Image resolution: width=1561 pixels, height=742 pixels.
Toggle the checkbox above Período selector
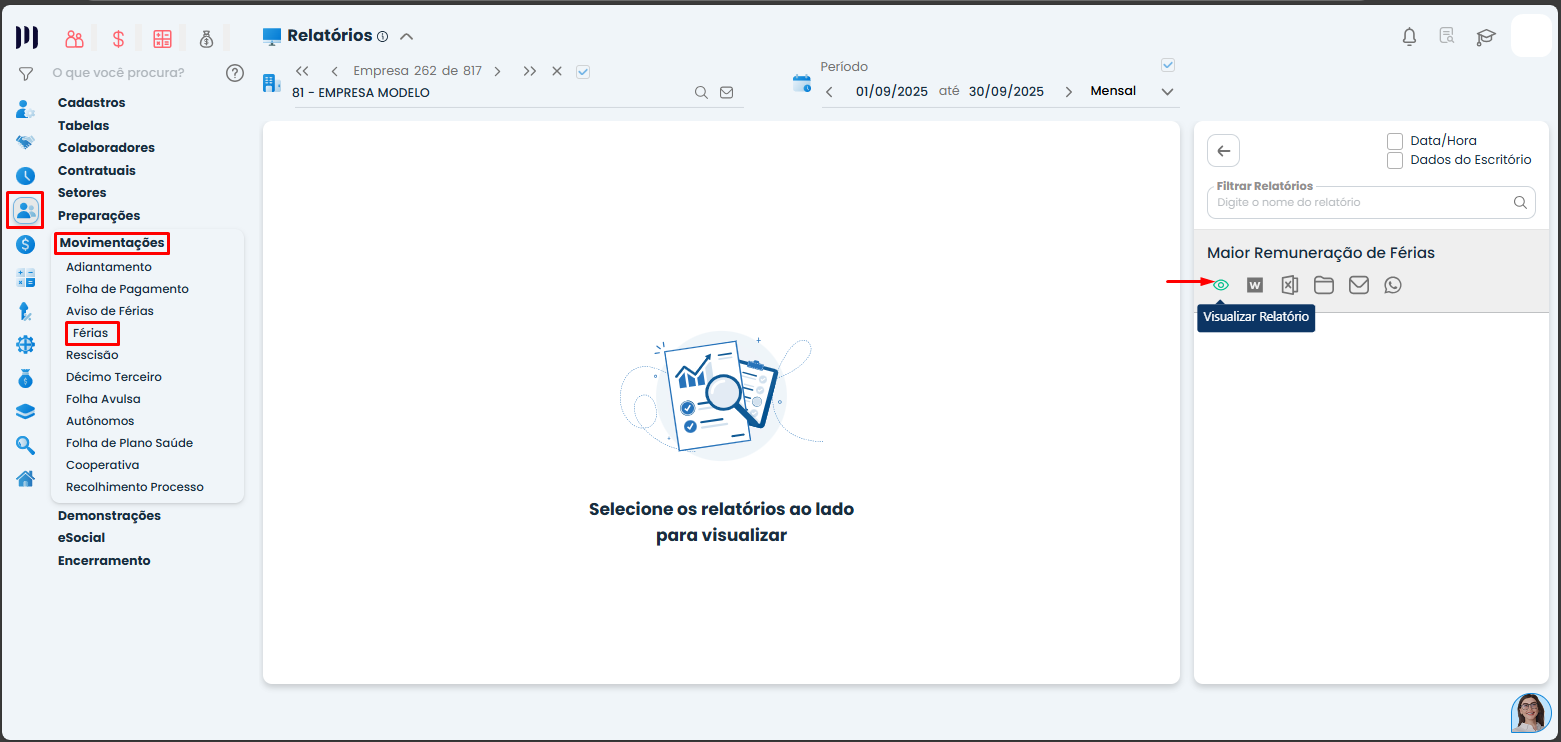pos(1167,65)
